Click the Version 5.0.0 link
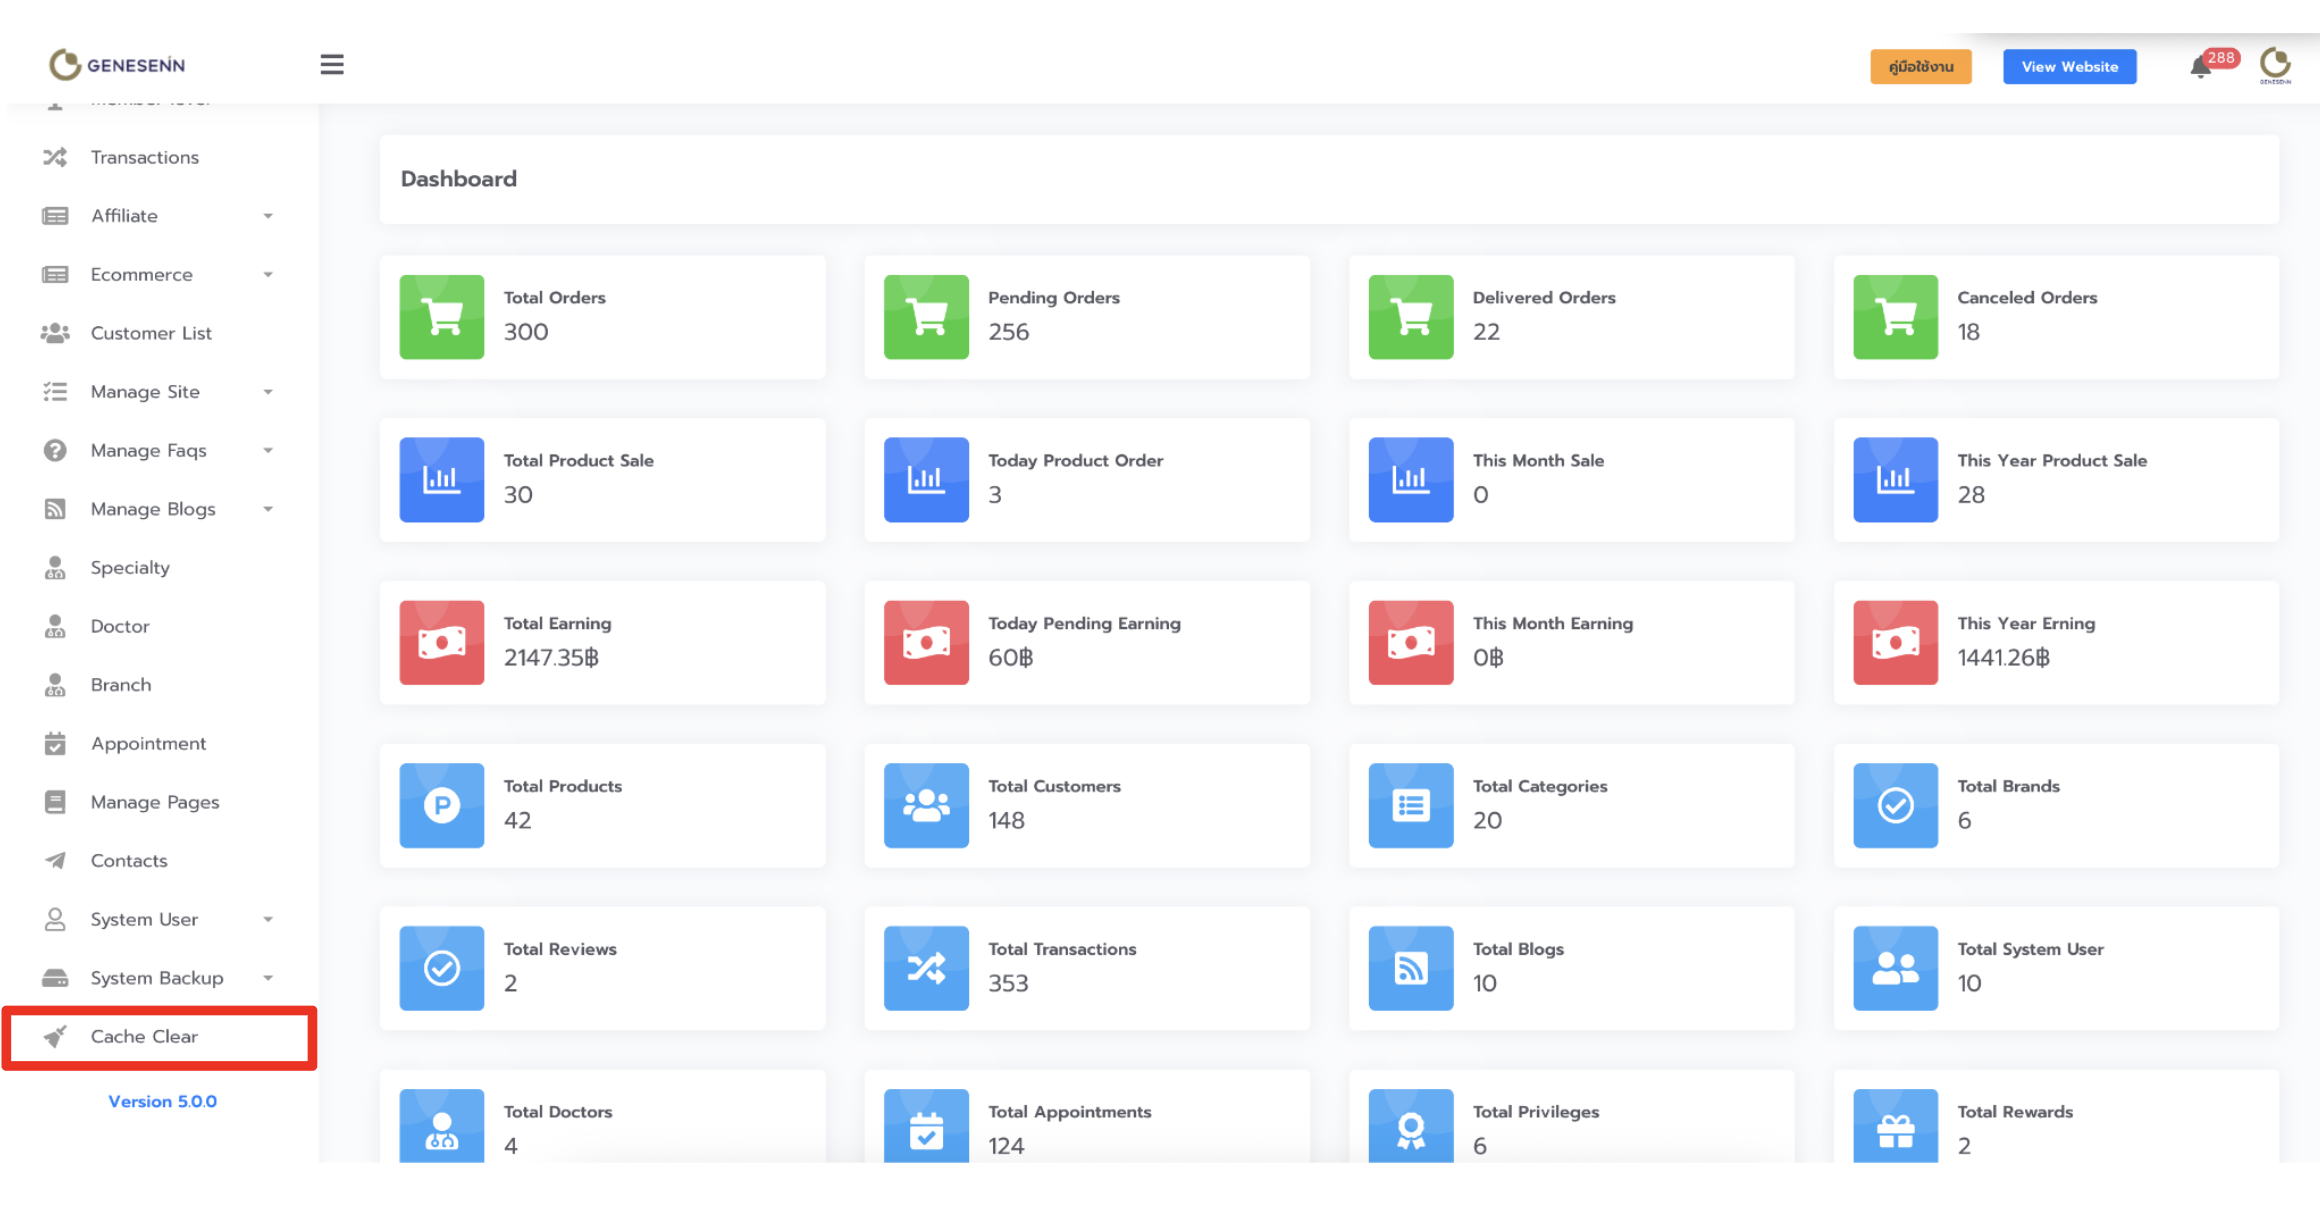This screenshot has width=2320, height=1224. [162, 1102]
